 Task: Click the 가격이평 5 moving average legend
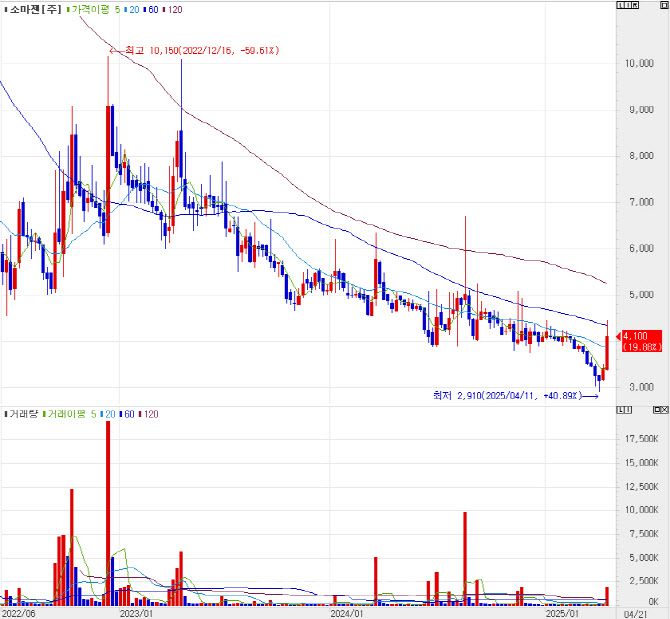coord(95,9)
